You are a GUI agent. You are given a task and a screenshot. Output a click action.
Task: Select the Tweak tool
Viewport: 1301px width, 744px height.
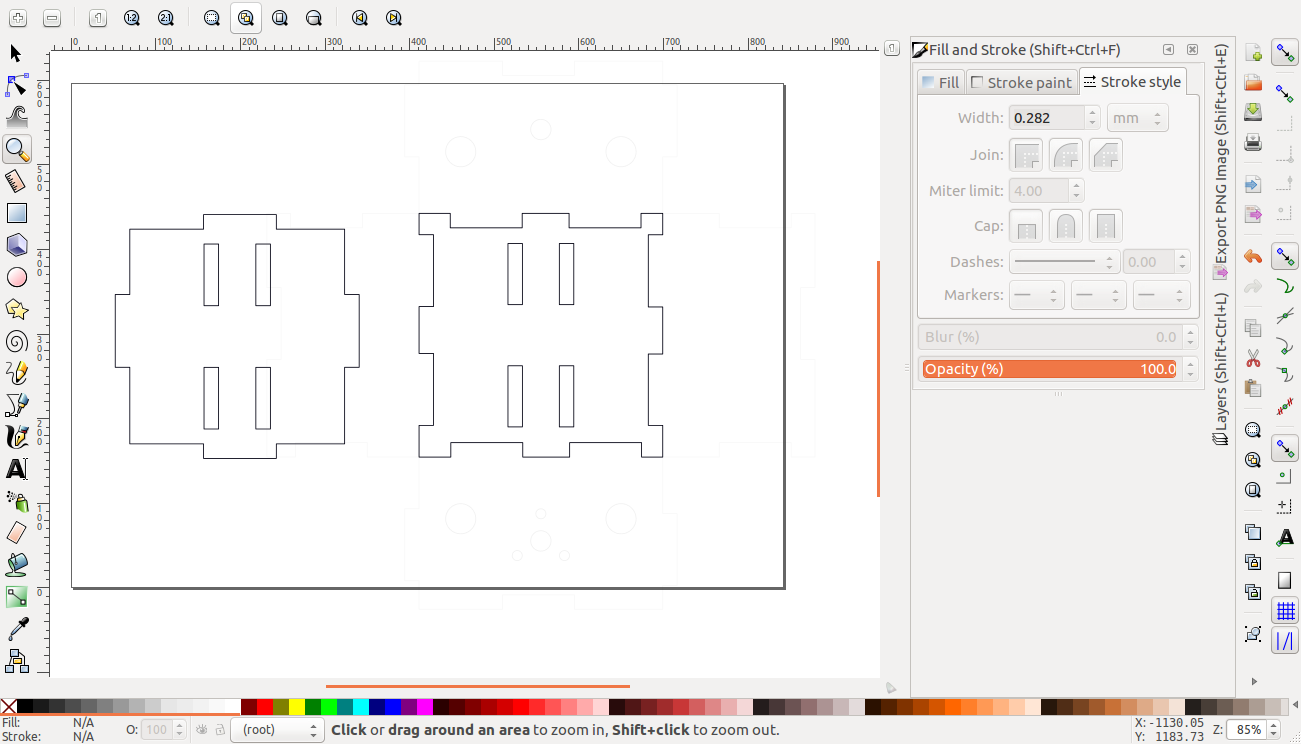coord(16,117)
